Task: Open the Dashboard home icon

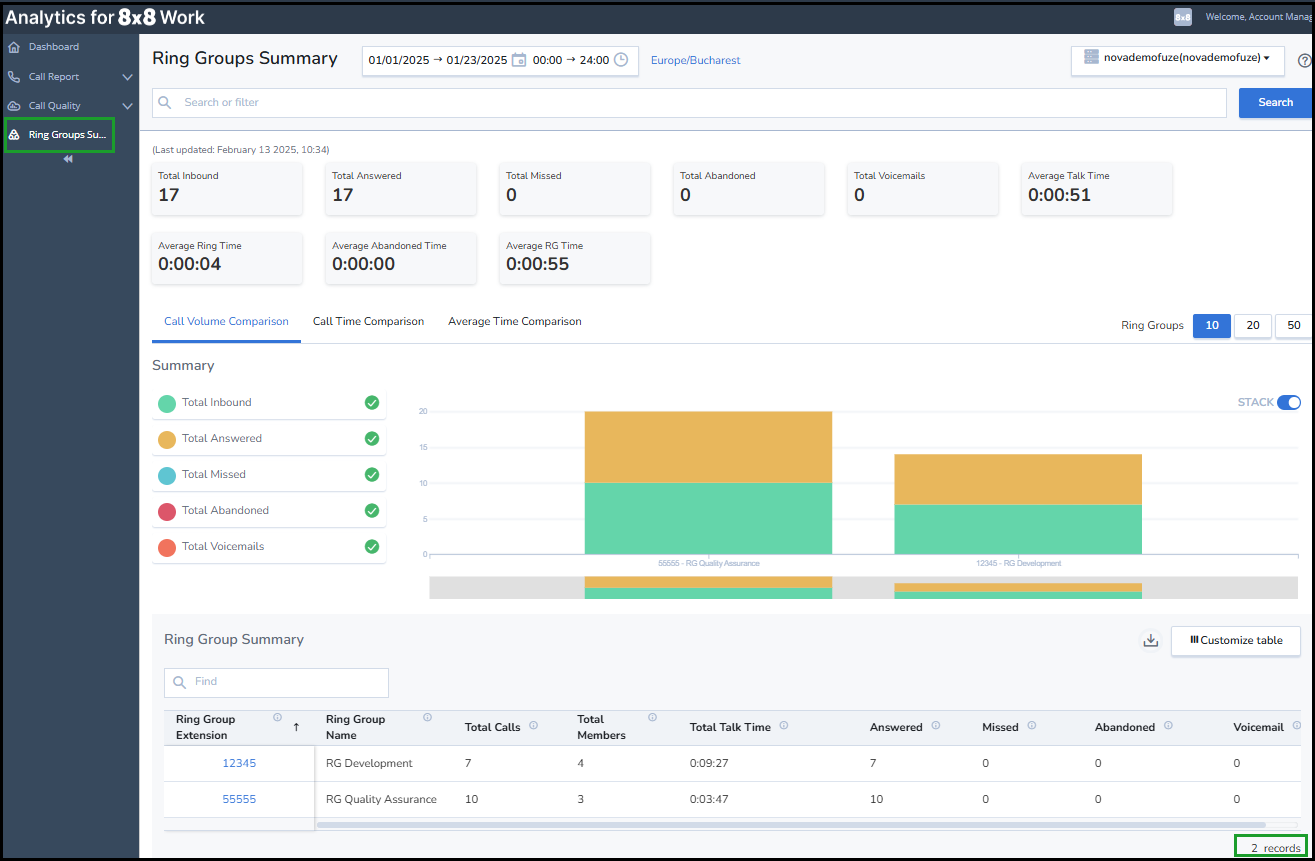Action: point(14,47)
